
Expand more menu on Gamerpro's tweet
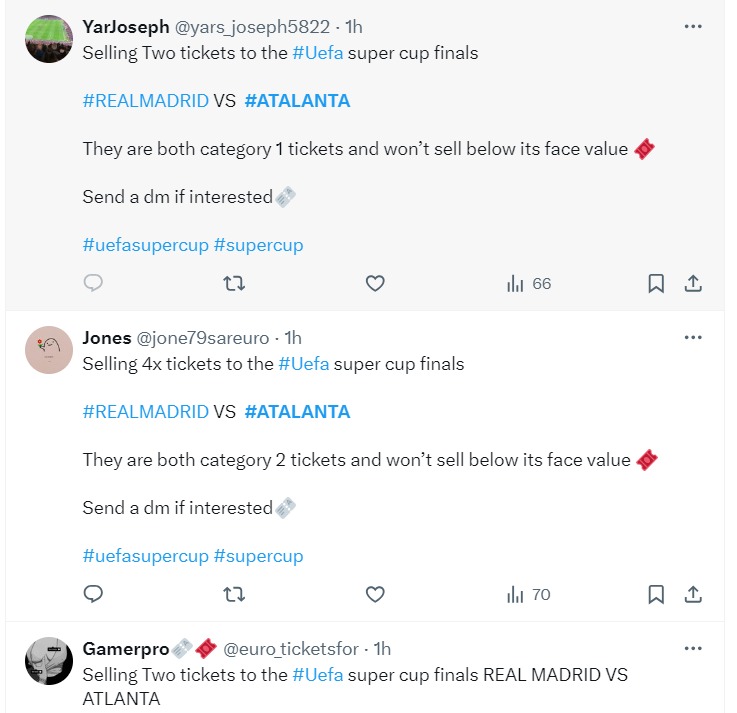(693, 649)
